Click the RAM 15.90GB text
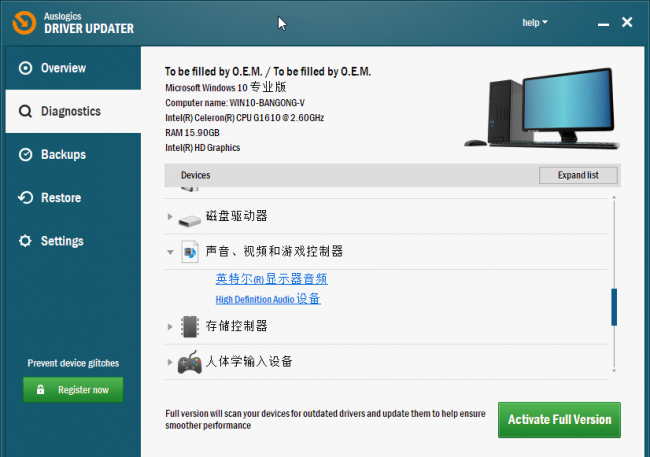The width and height of the screenshot is (650, 457). (x=192, y=133)
